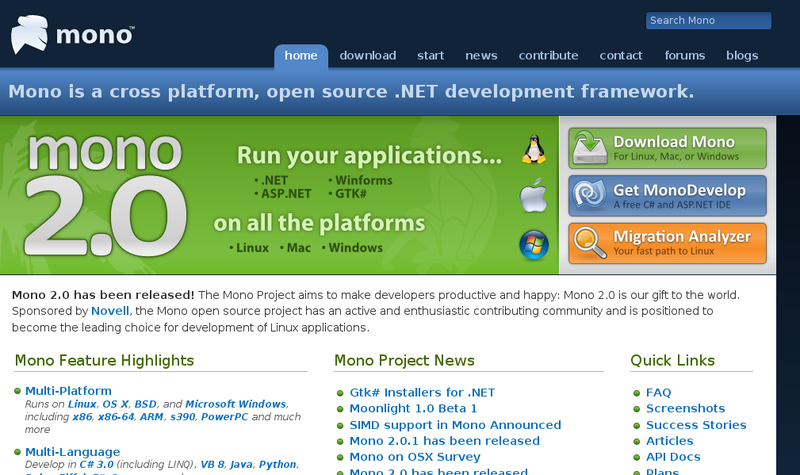Click the Linux Tux penguin icon
Screen dimensions: 800x475
tap(534, 149)
